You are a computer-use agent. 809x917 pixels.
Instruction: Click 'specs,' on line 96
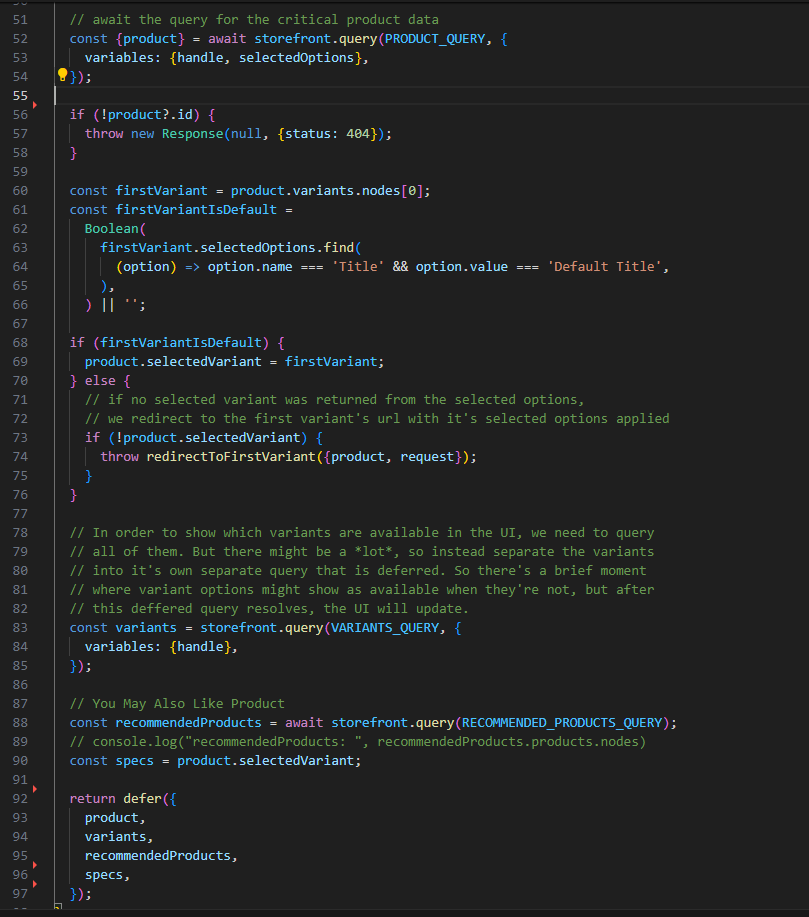coord(107,875)
